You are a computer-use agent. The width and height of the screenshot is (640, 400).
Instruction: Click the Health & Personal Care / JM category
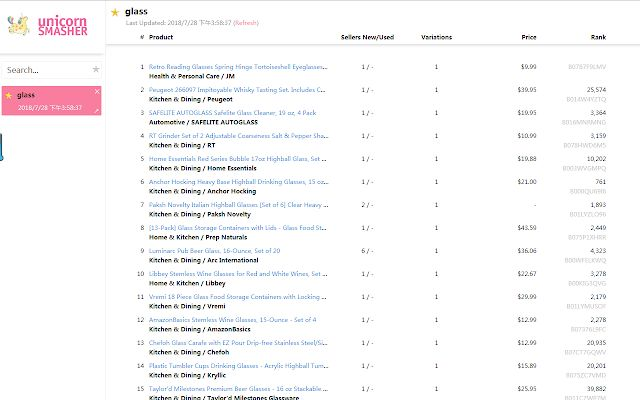pos(192,76)
